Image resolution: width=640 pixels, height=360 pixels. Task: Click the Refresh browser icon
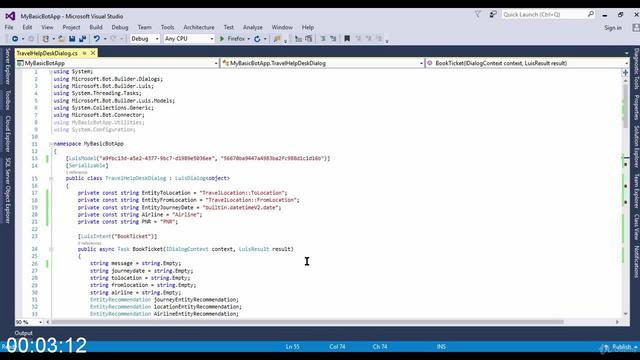[x=257, y=39]
